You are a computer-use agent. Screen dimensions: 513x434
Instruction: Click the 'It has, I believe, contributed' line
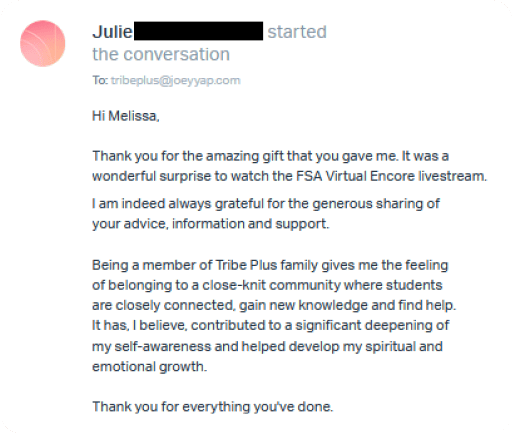[x=270, y=325]
